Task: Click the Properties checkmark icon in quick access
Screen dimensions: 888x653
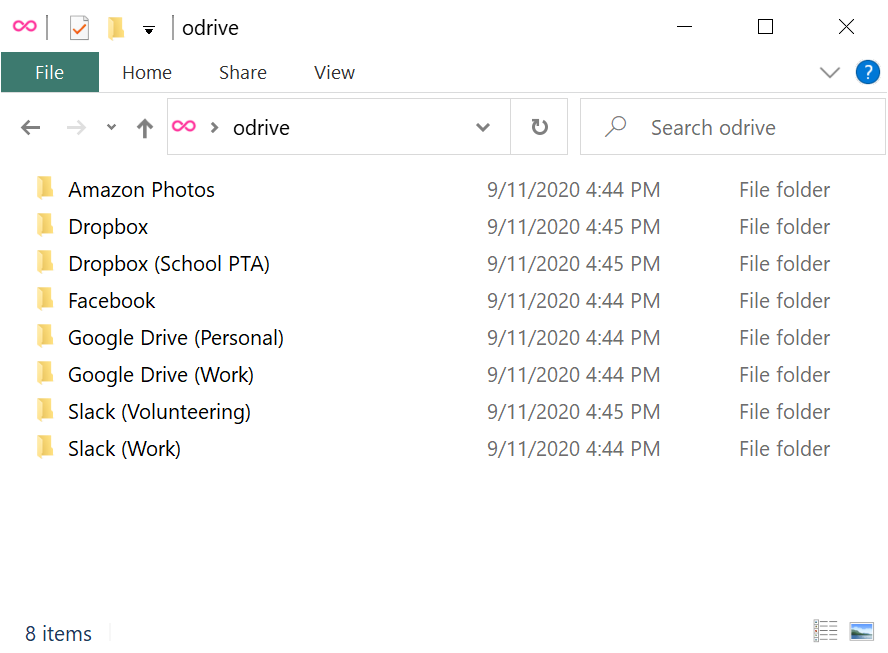Action: [79, 28]
